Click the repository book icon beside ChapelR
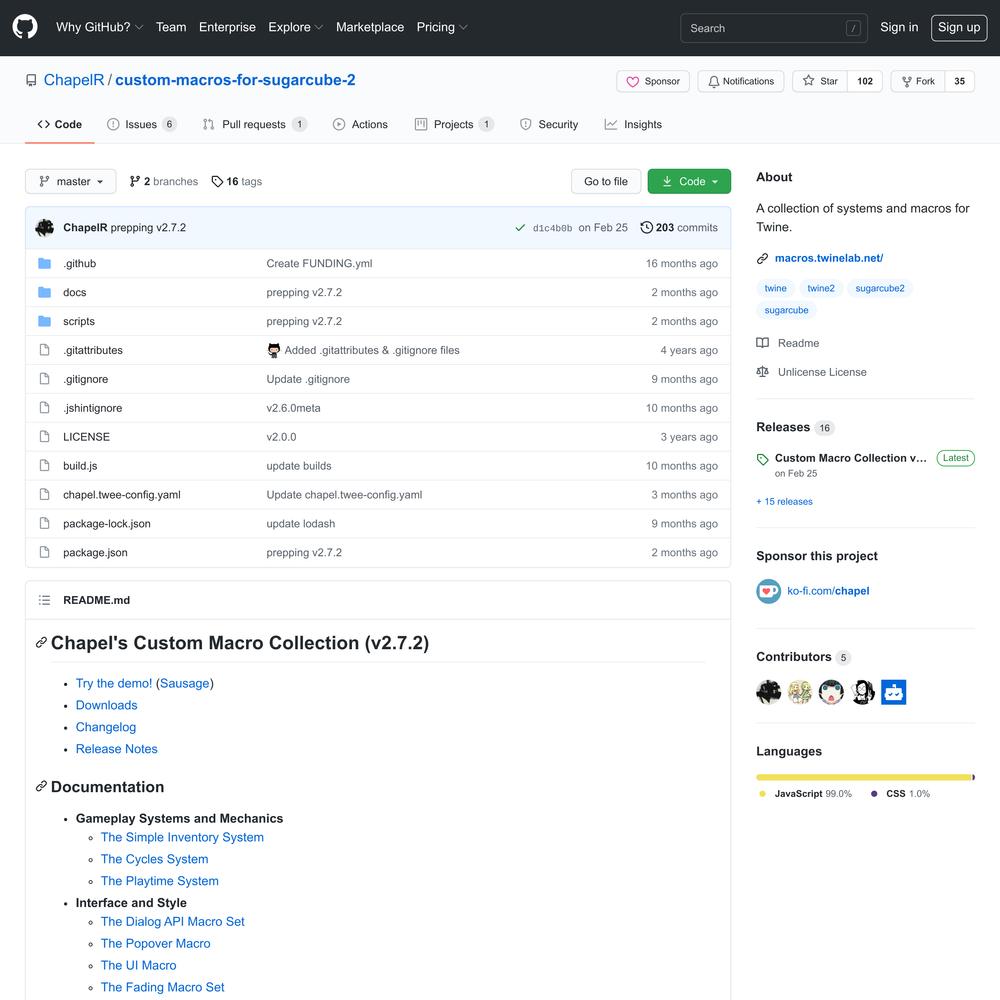Image resolution: width=1000 pixels, height=1000 pixels. click(31, 80)
